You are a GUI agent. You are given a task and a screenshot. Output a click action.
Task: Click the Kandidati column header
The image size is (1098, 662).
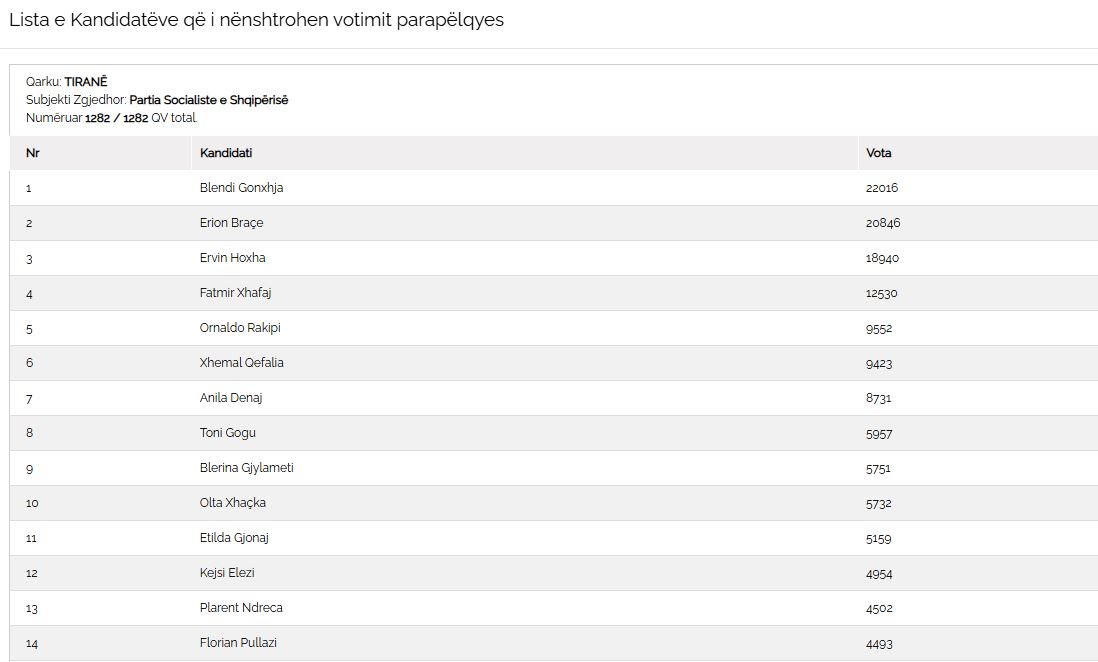(x=225, y=153)
